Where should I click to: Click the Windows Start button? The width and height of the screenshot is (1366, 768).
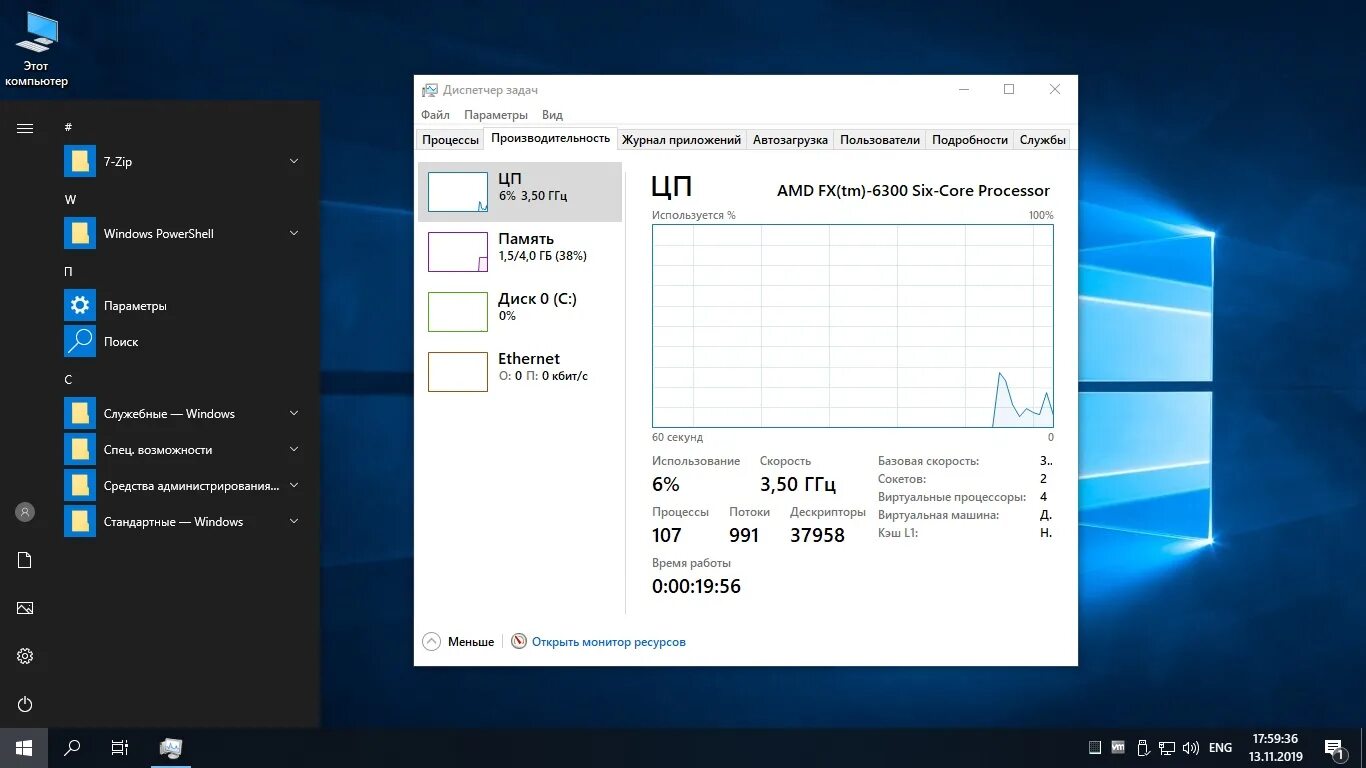click(x=24, y=747)
